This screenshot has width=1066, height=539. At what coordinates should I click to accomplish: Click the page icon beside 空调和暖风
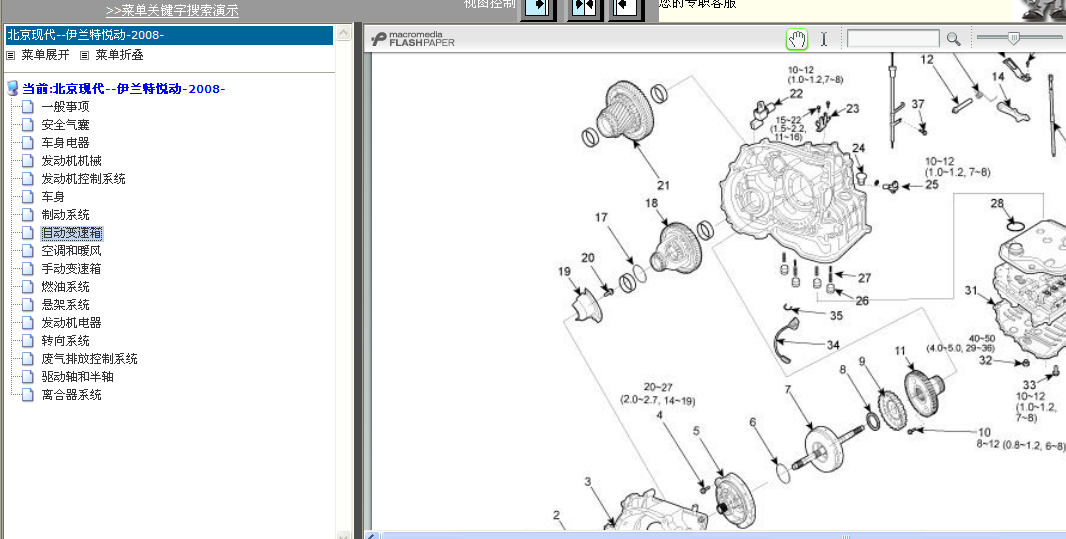pyautogui.click(x=27, y=251)
